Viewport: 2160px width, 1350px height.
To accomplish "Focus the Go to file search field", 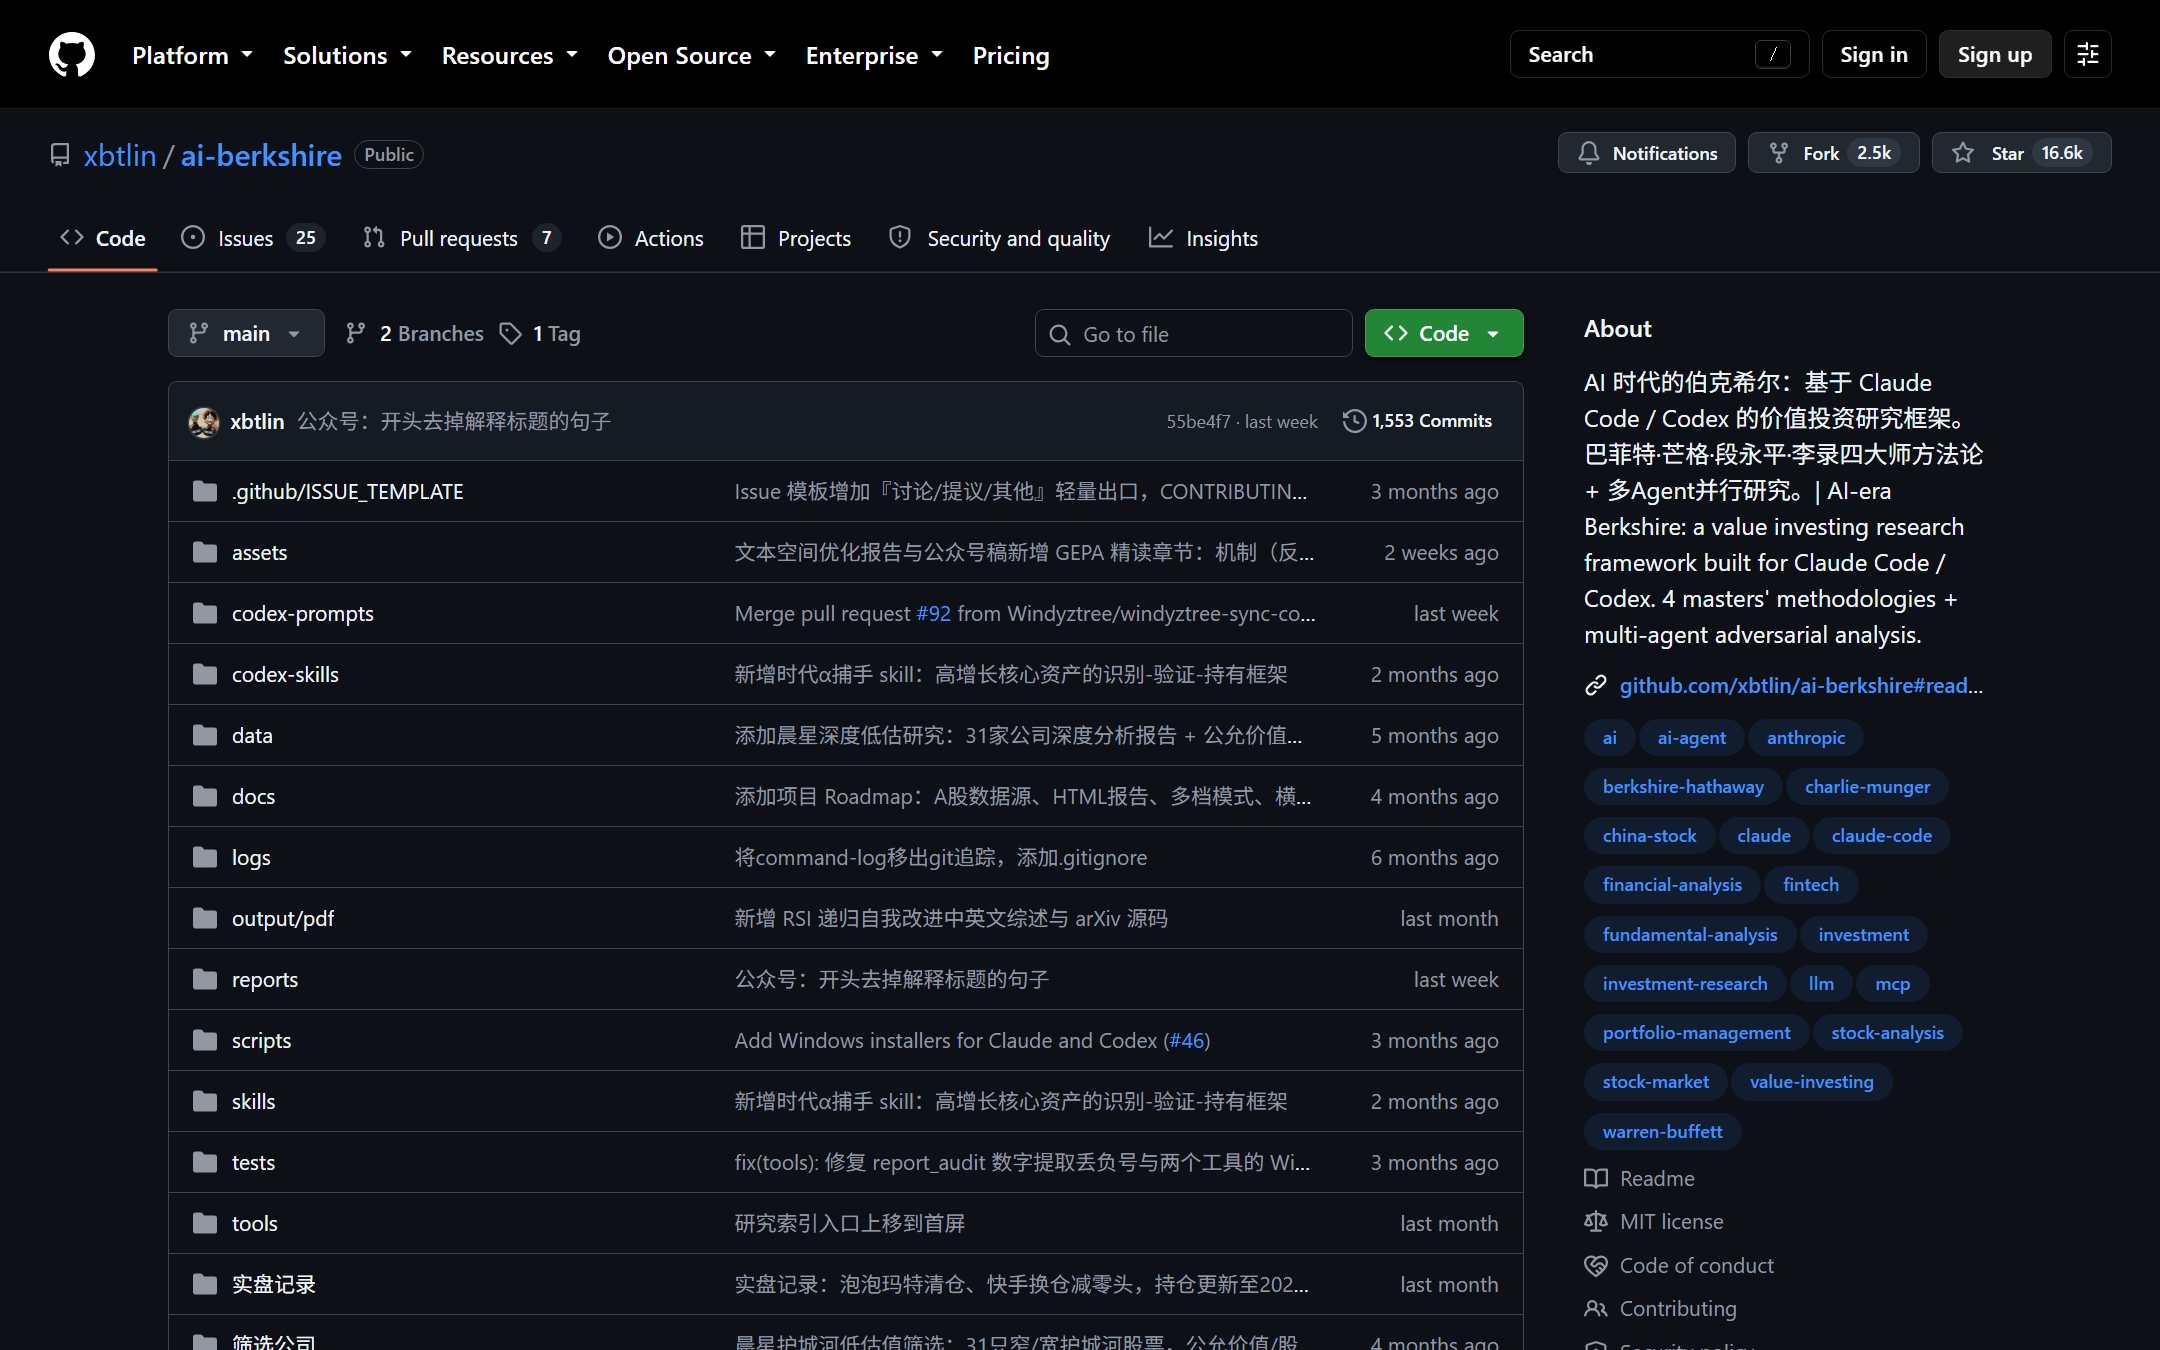I will [1193, 333].
